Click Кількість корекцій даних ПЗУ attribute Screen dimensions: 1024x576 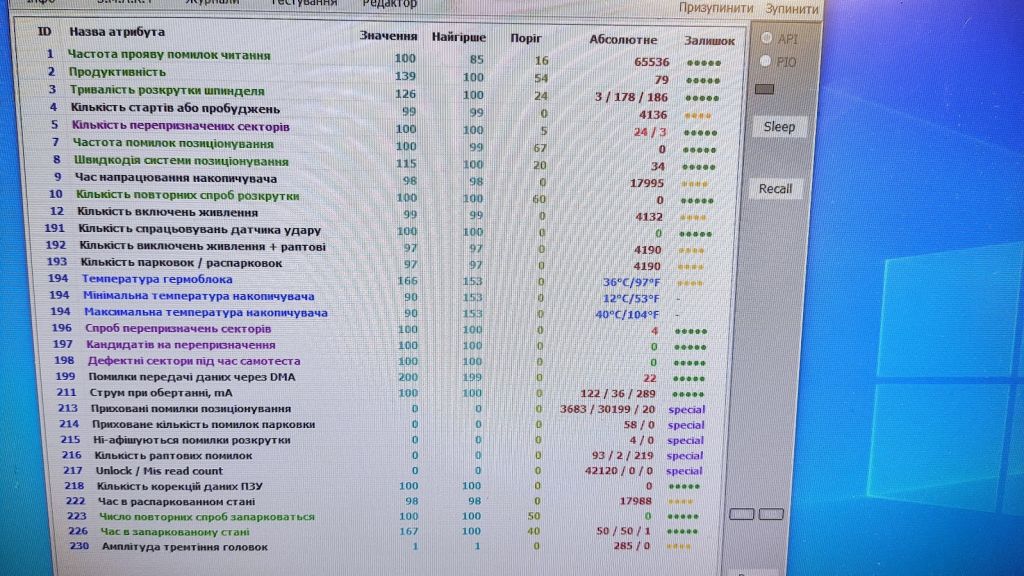pyautogui.click(x=180, y=487)
